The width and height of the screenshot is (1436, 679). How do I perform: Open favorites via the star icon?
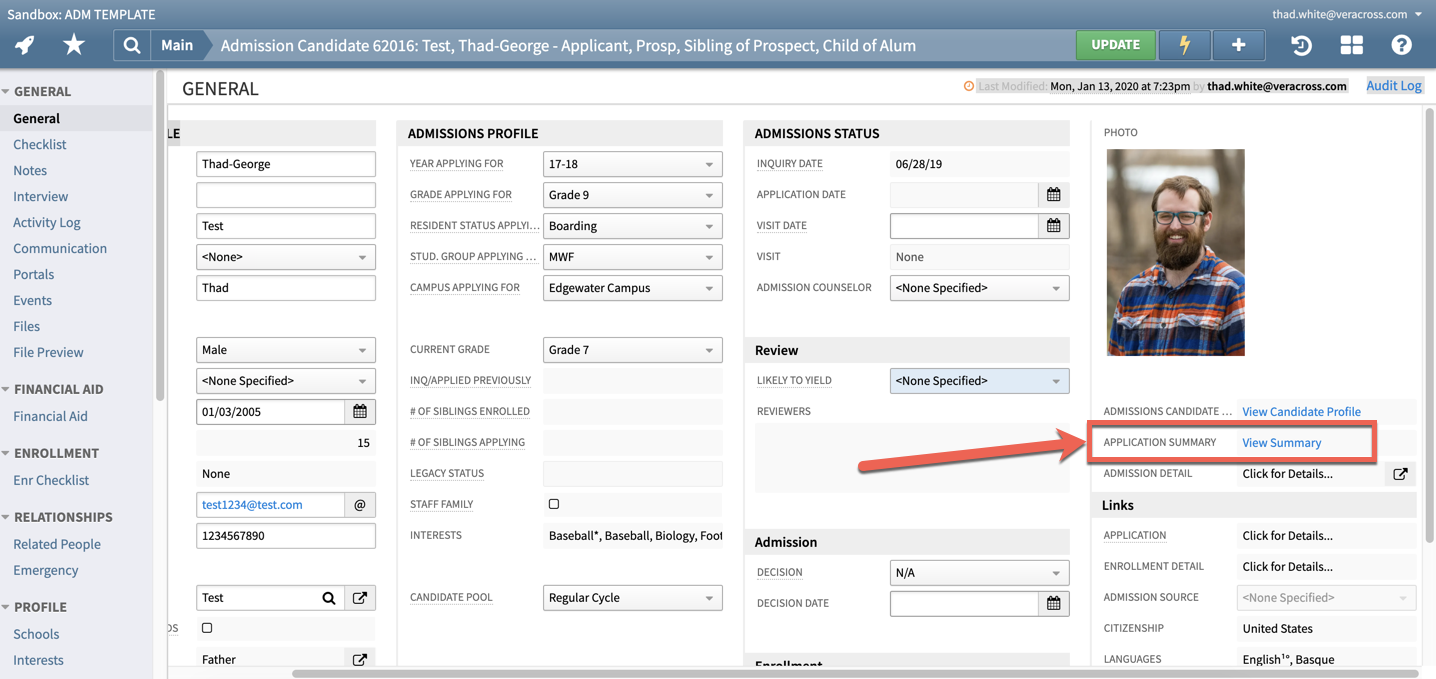73,44
